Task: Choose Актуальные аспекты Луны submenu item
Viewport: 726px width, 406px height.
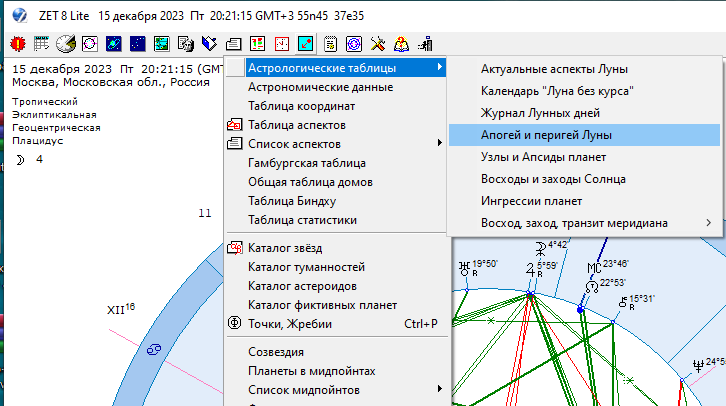Action: tap(584, 69)
